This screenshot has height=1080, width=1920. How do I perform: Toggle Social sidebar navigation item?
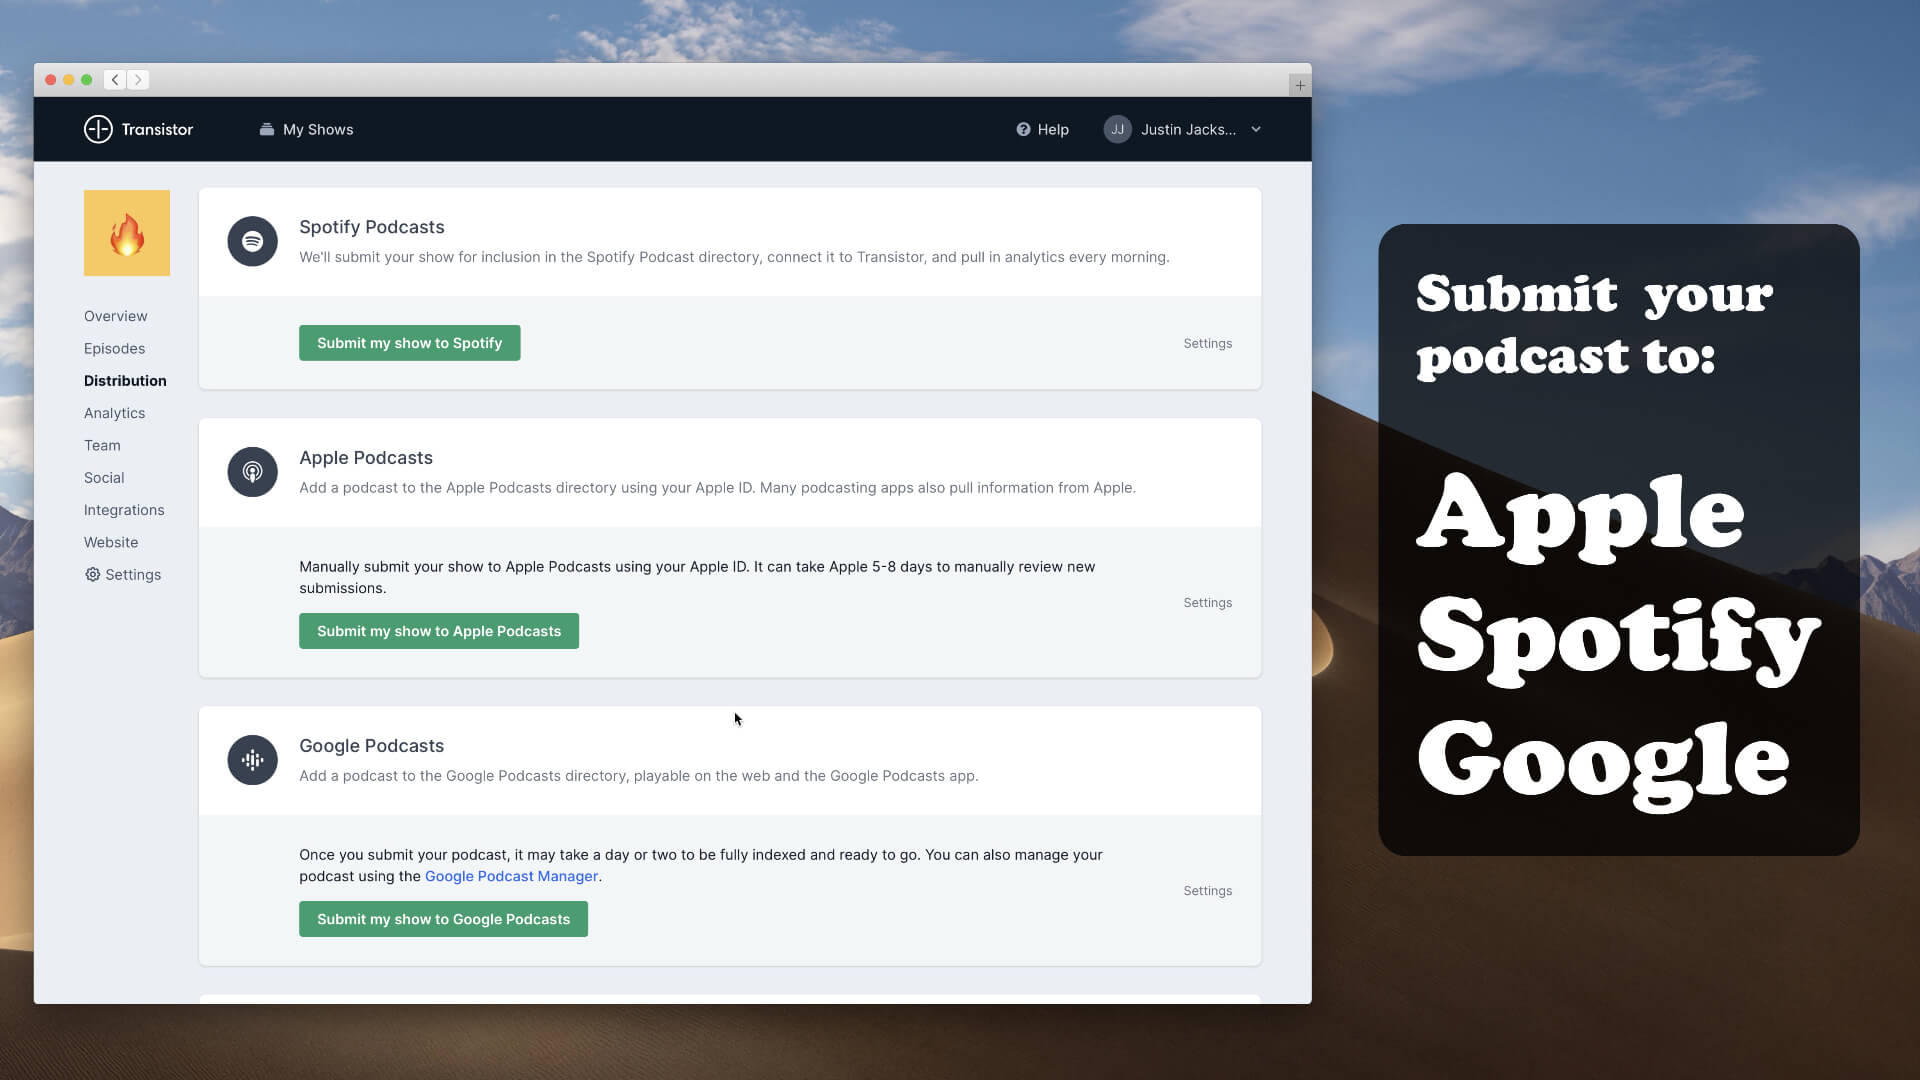[x=104, y=477]
